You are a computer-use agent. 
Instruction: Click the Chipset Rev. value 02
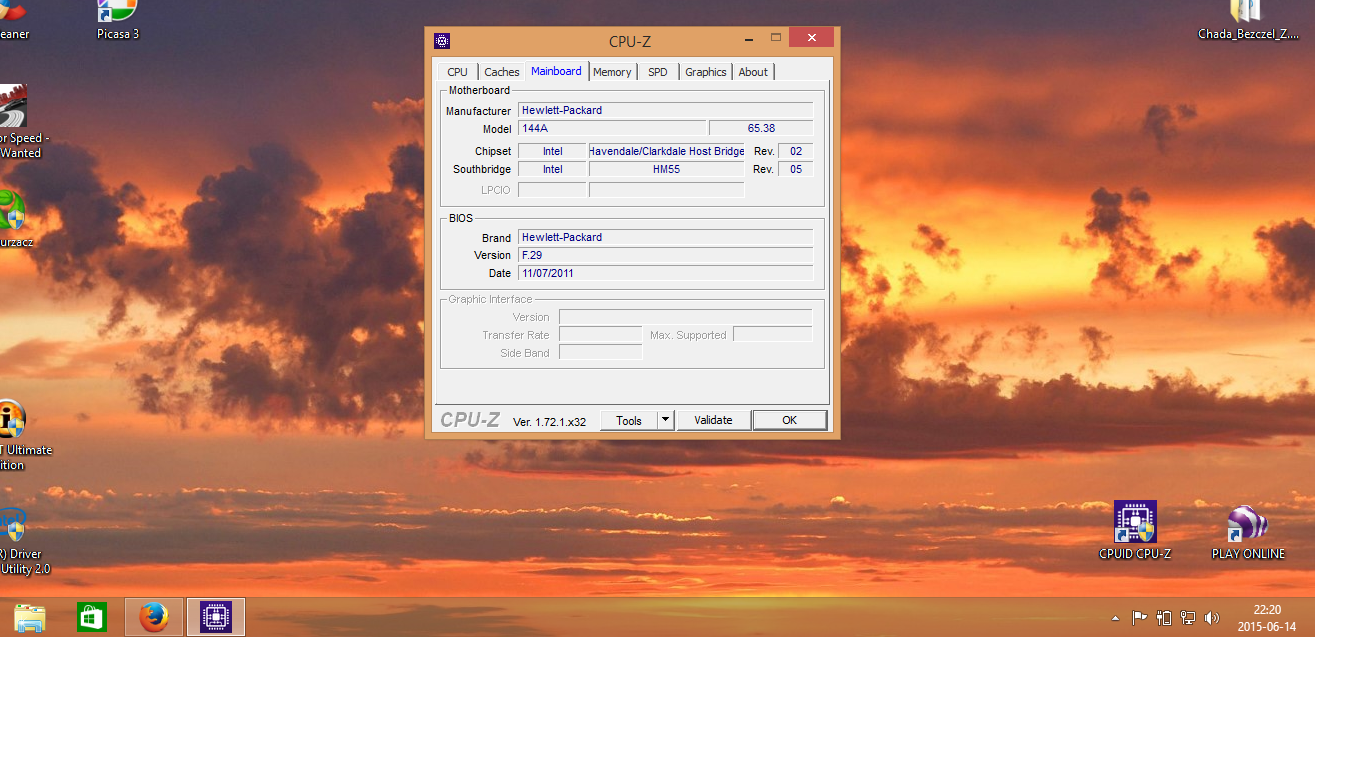(796, 151)
